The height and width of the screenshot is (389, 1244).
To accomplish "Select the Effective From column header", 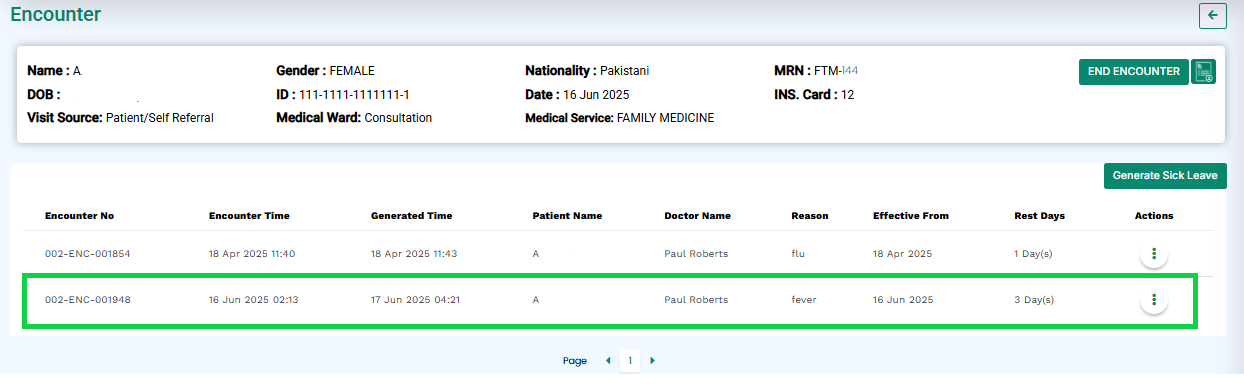I will point(911,216).
